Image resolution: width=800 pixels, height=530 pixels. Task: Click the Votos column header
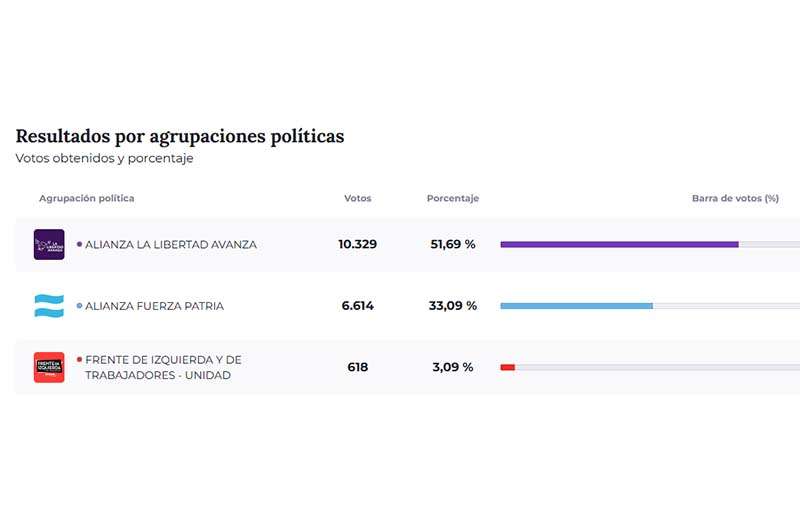pos(357,198)
